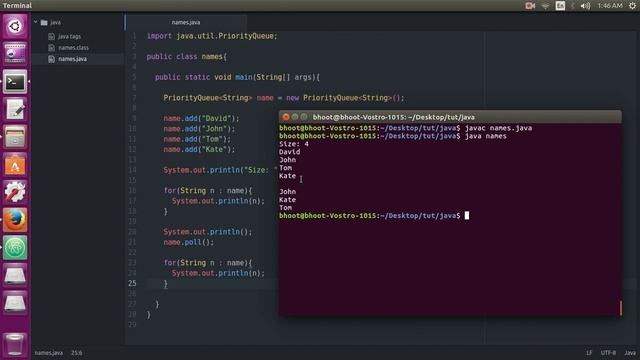
Task: Switch to the names.java editor tab
Action: click(186, 22)
